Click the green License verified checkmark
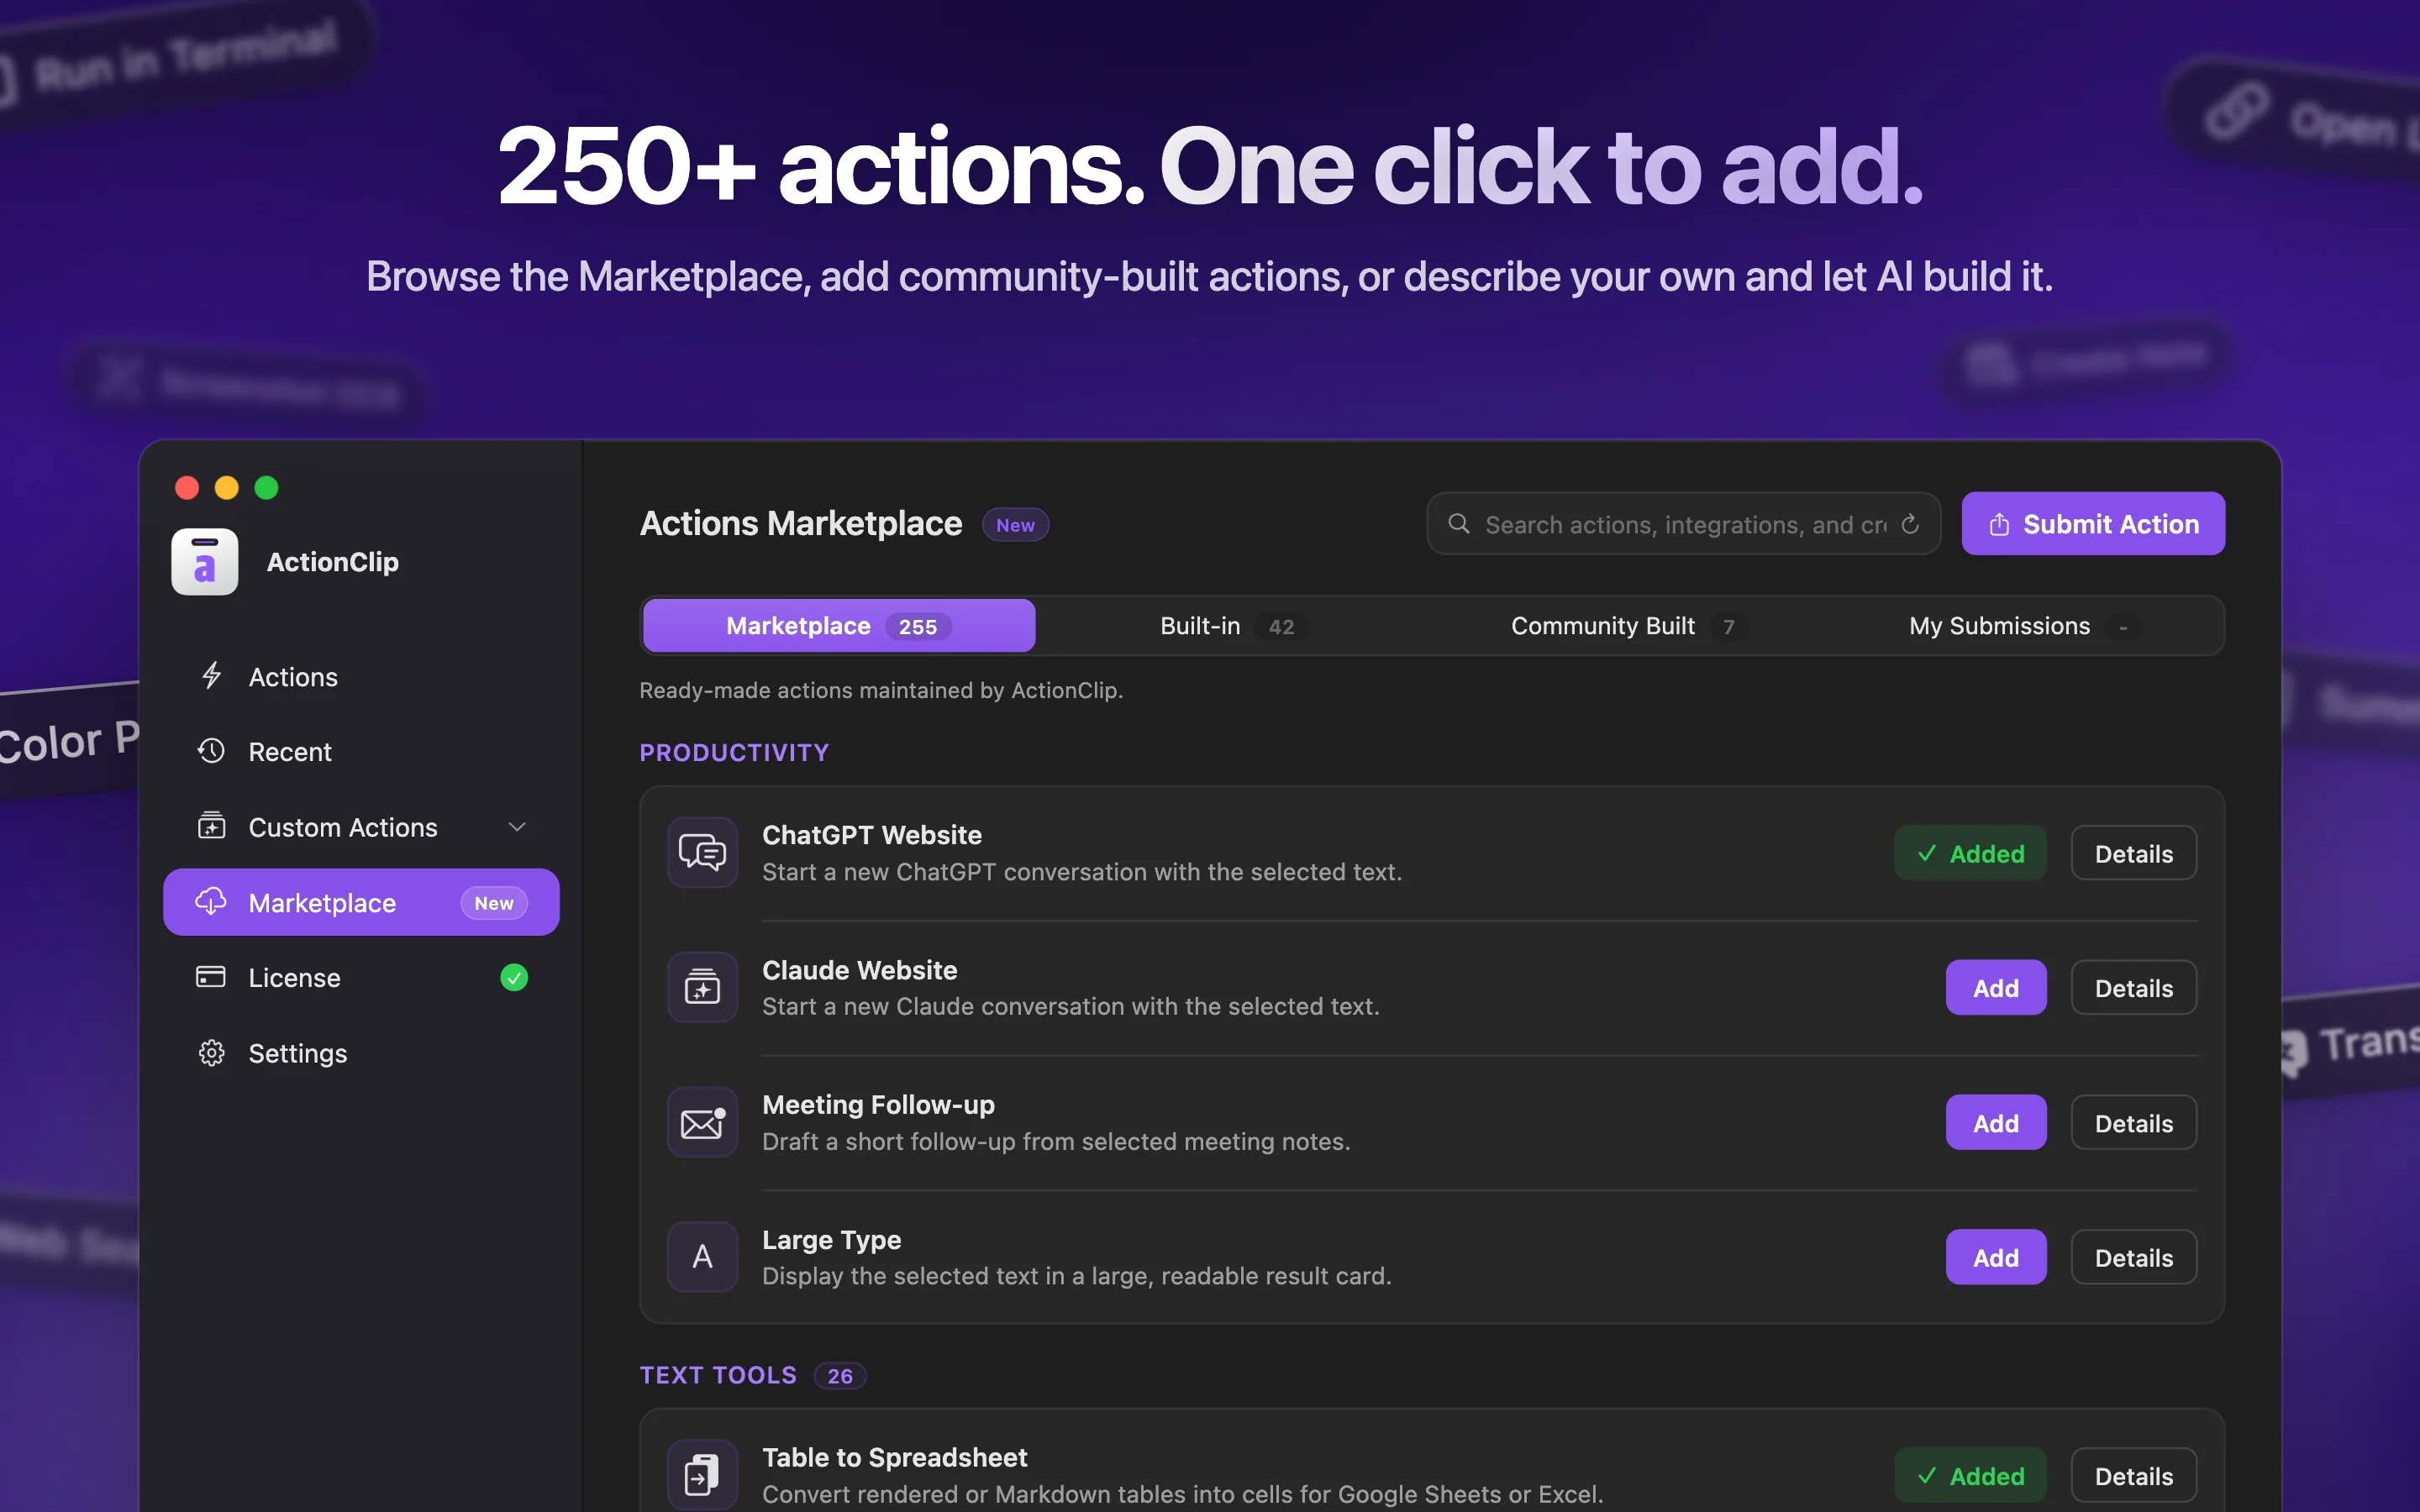Viewport: 2420px width, 1512px height. (514, 977)
